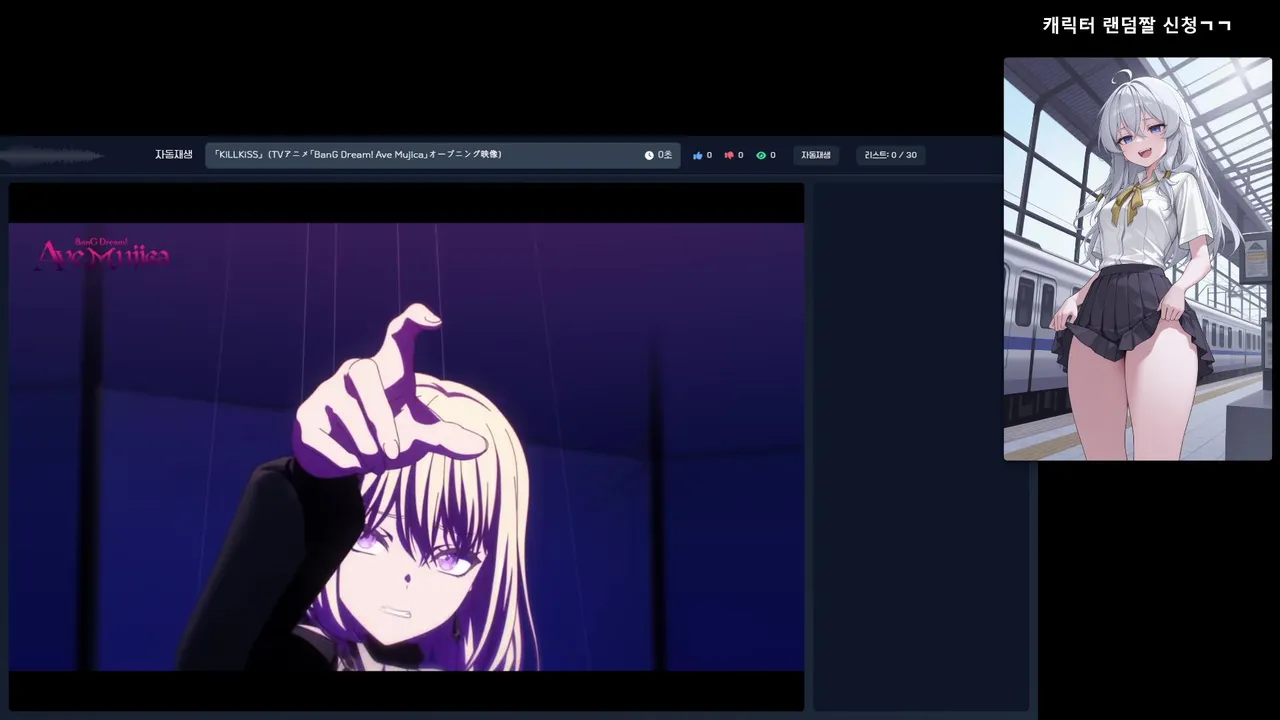
Task: Click the KiLLKiSS song title field
Action: tap(442, 155)
